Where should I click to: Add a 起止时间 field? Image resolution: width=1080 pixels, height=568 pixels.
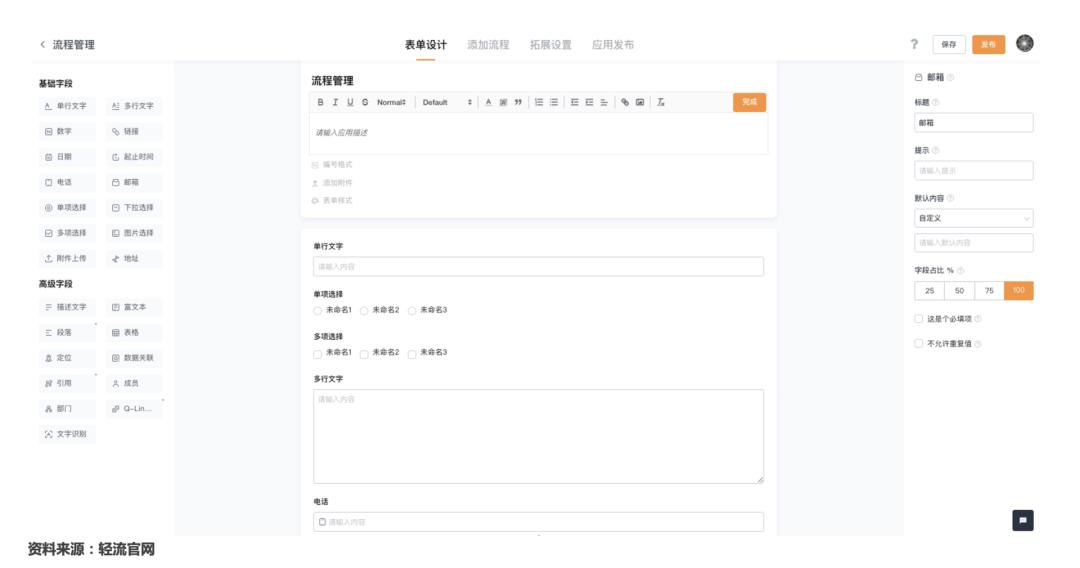[134, 157]
